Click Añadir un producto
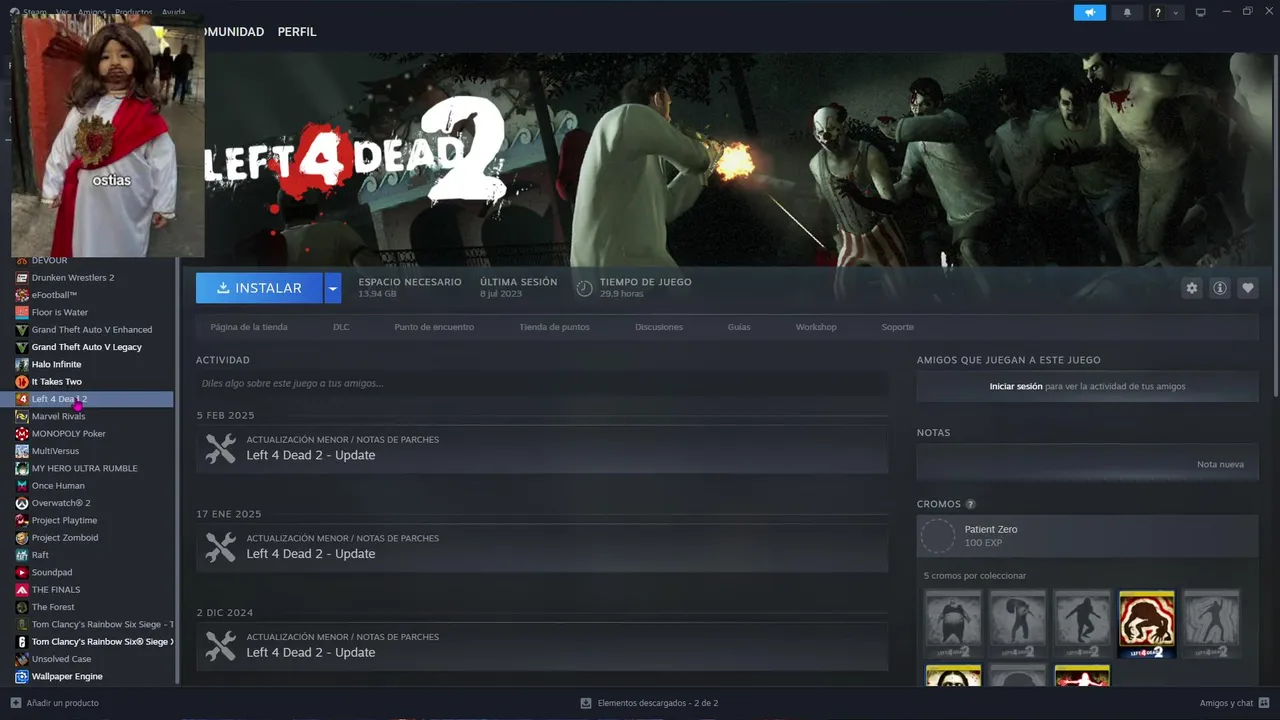The width and height of the screenshot is (1280, 720). pos(55,703)
